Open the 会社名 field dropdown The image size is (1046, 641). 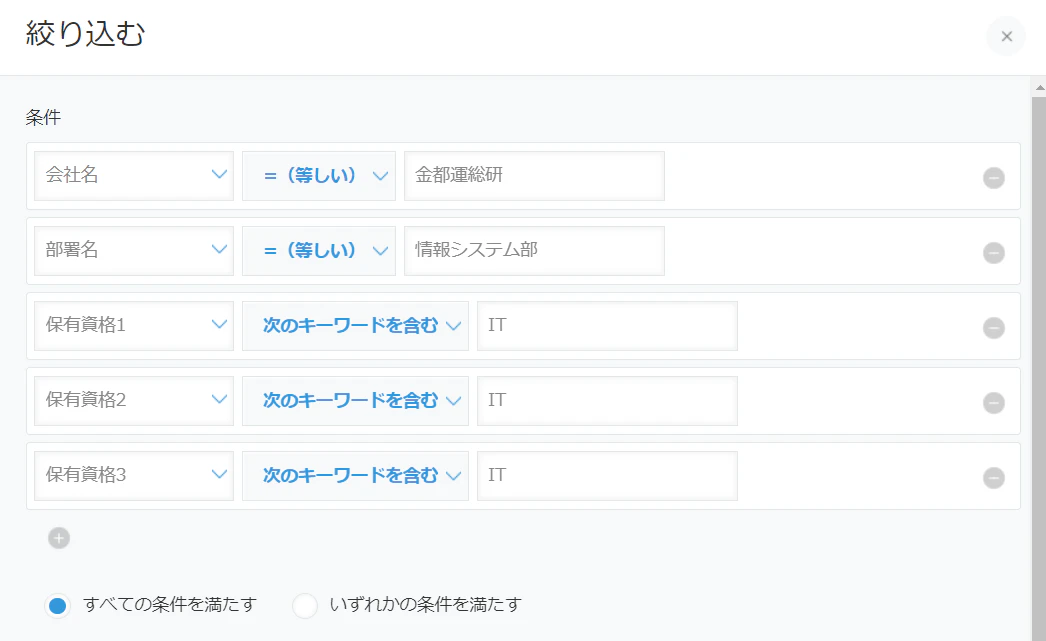[x=134, y=175]
